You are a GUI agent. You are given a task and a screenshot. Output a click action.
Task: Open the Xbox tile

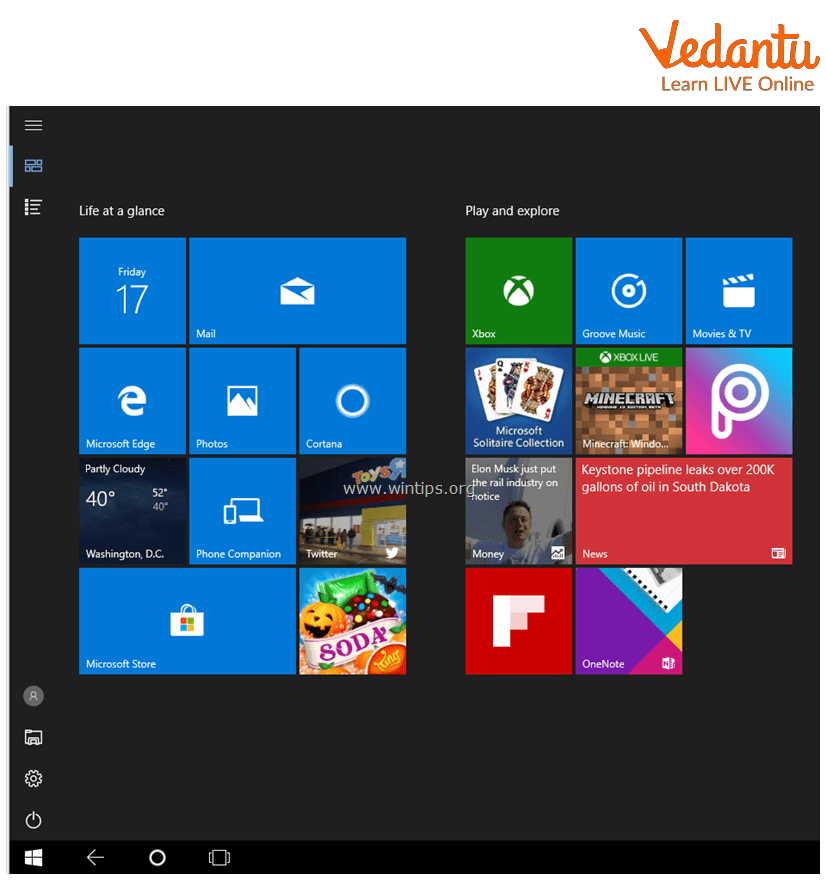point(518,291)
